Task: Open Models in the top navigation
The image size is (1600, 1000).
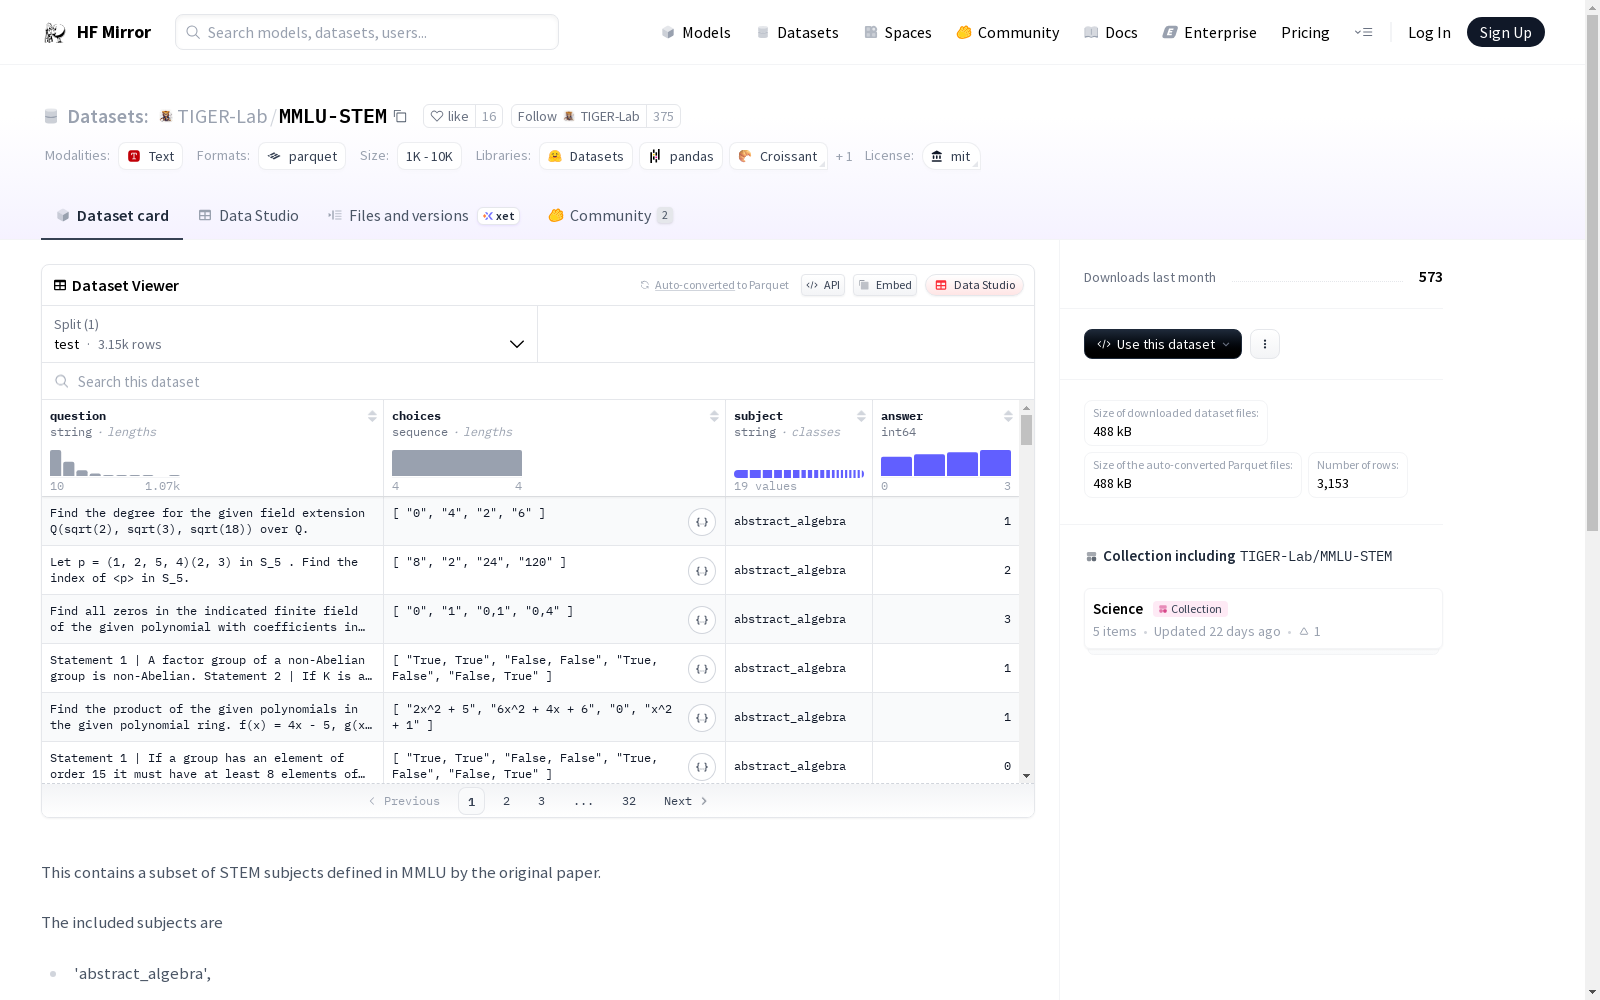Action: pos(696,32)
